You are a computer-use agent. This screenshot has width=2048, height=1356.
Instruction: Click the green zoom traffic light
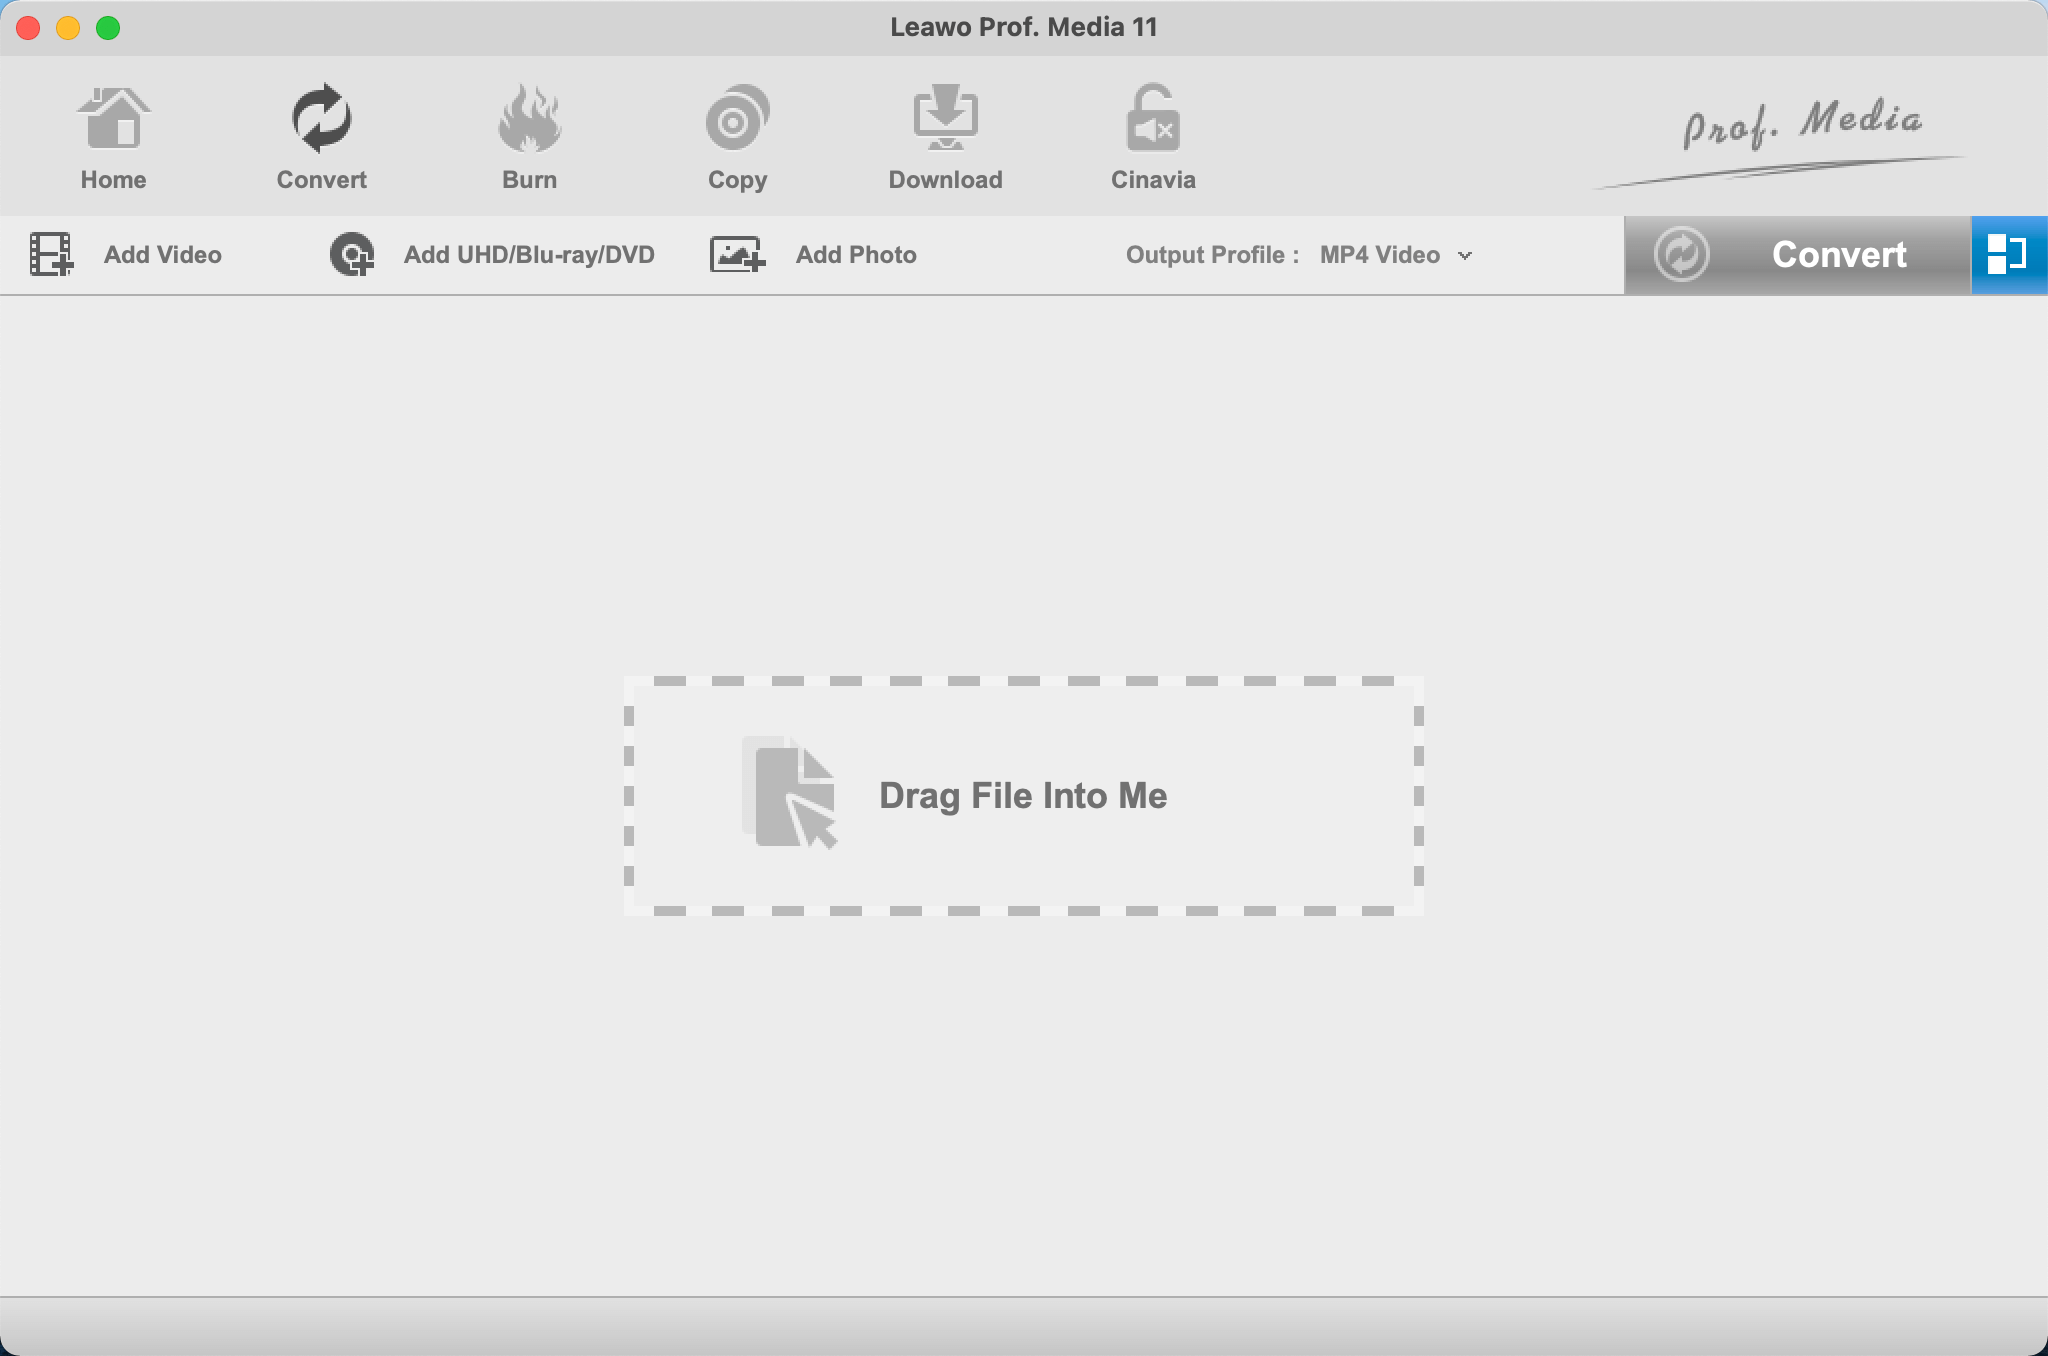click(107, 27)
